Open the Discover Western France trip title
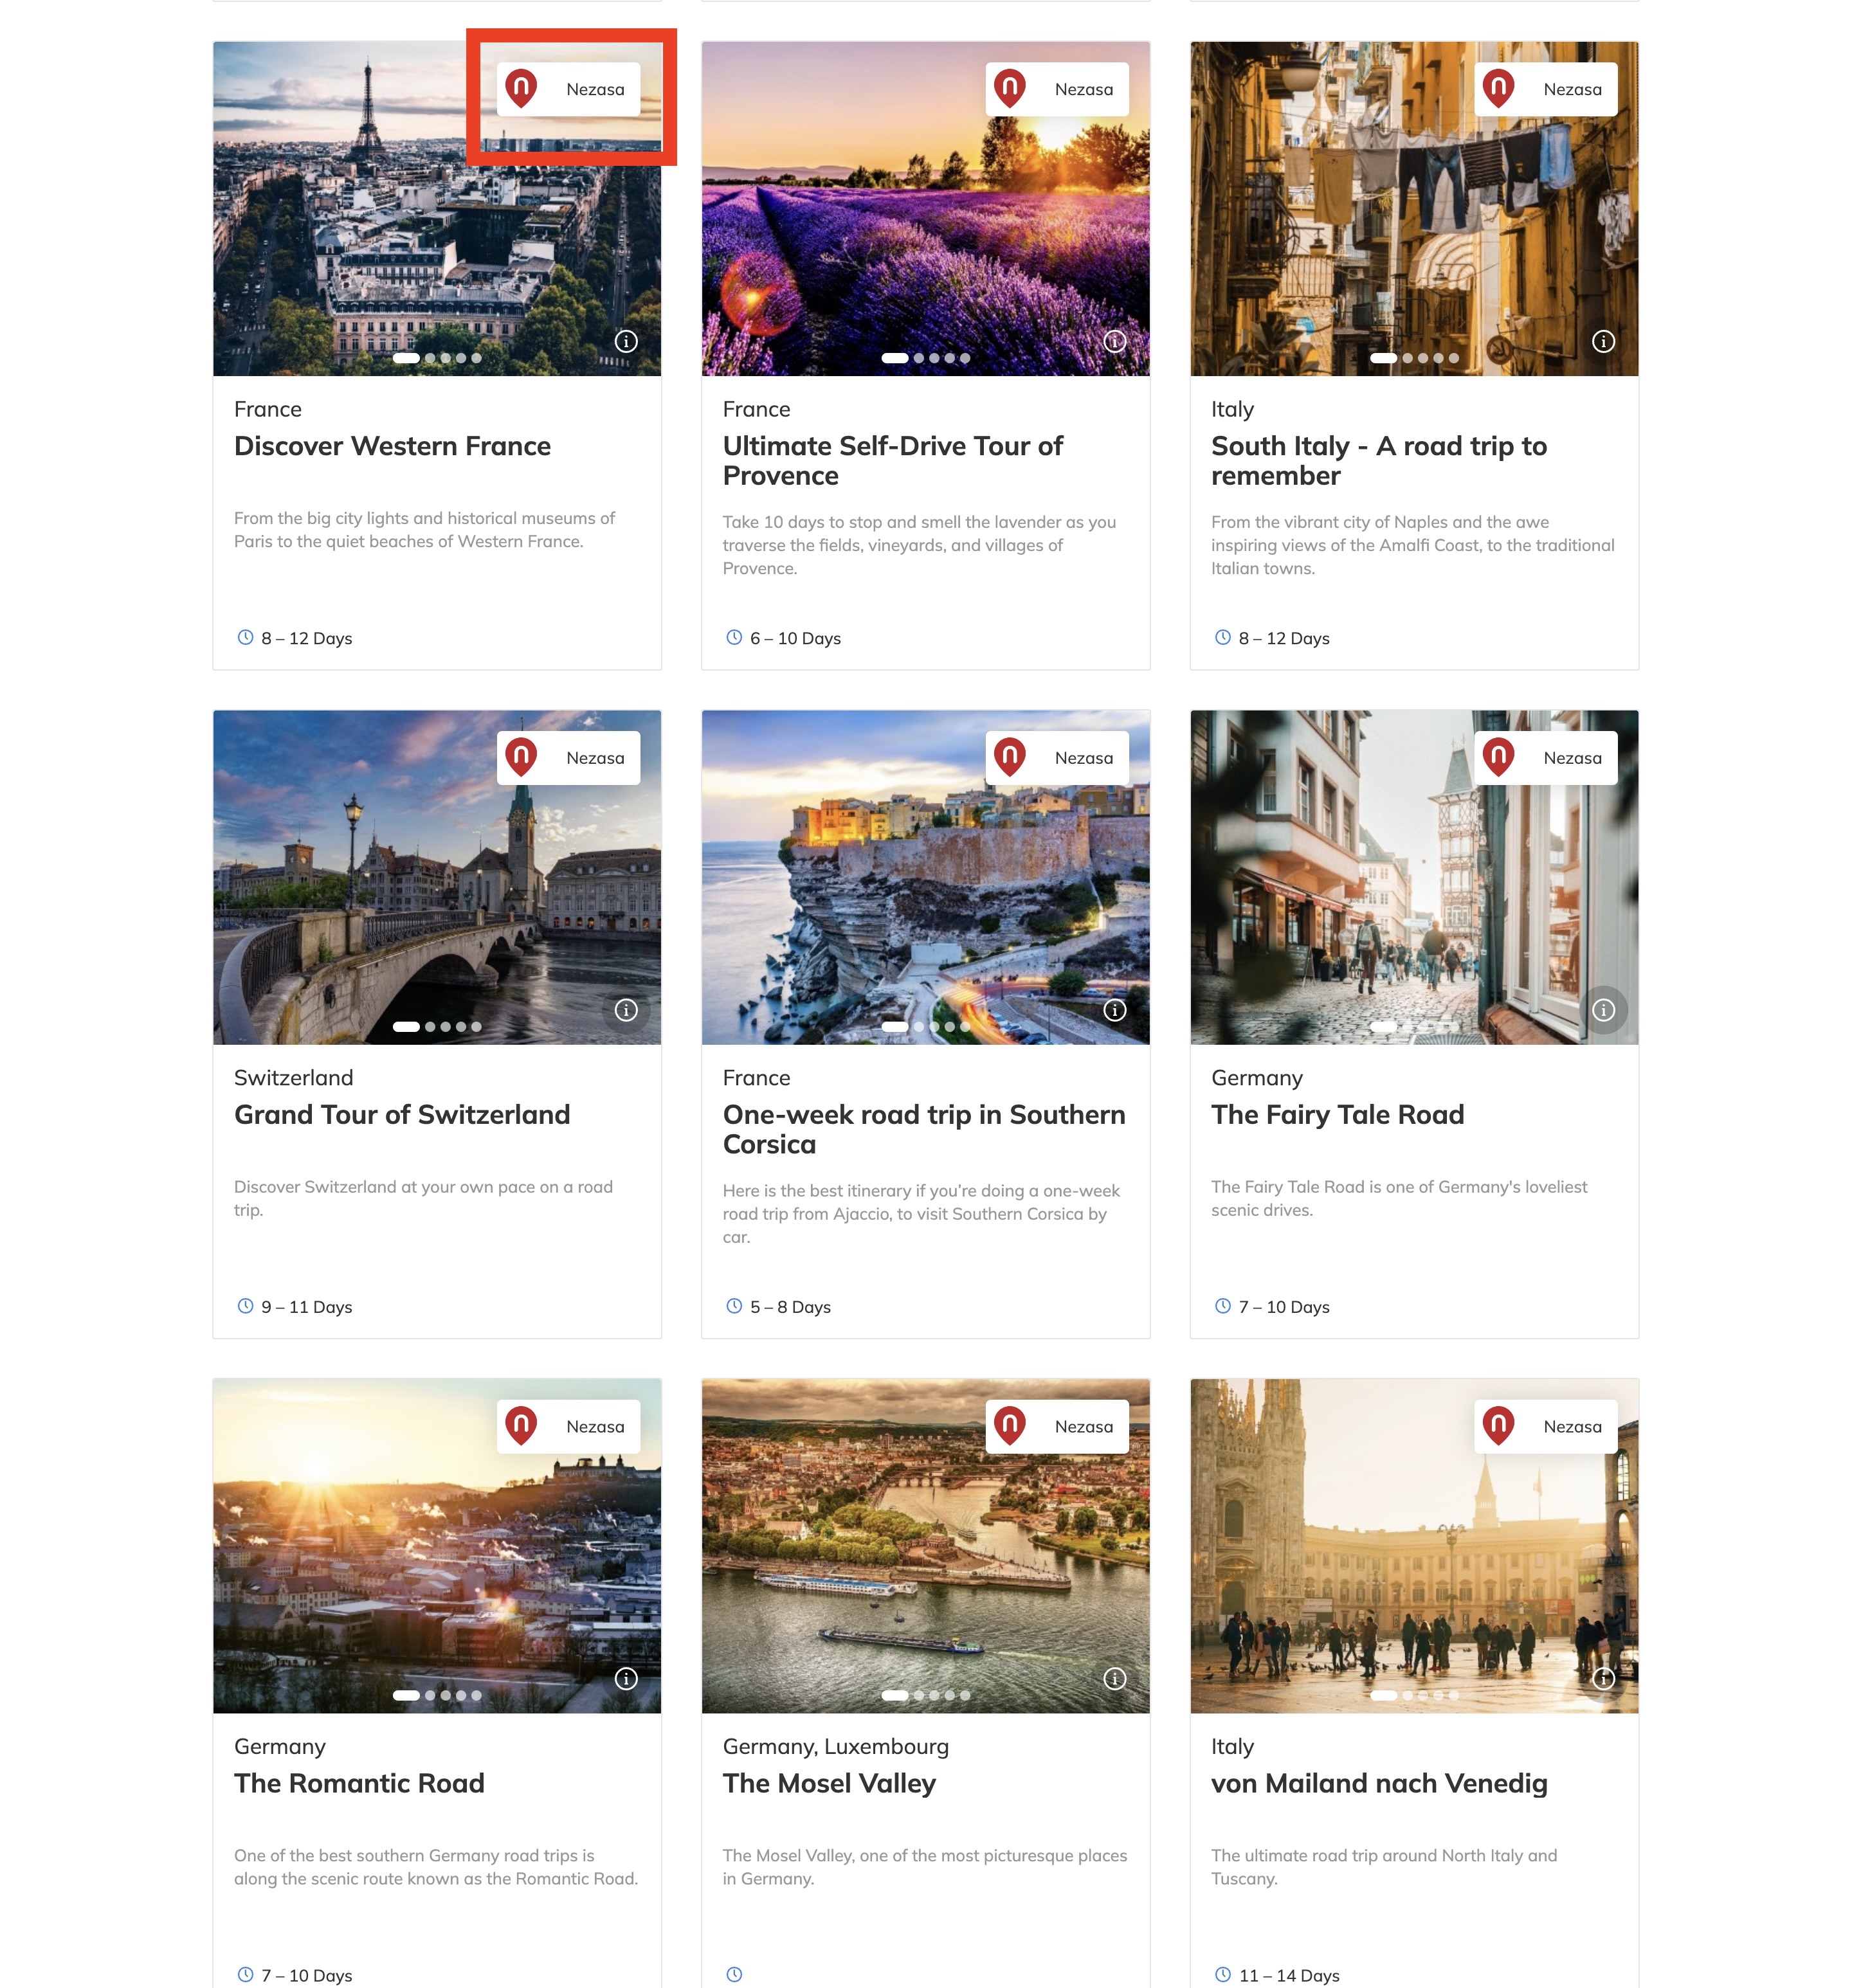This screenshot has width=1852, height=1988. [392, 446]
